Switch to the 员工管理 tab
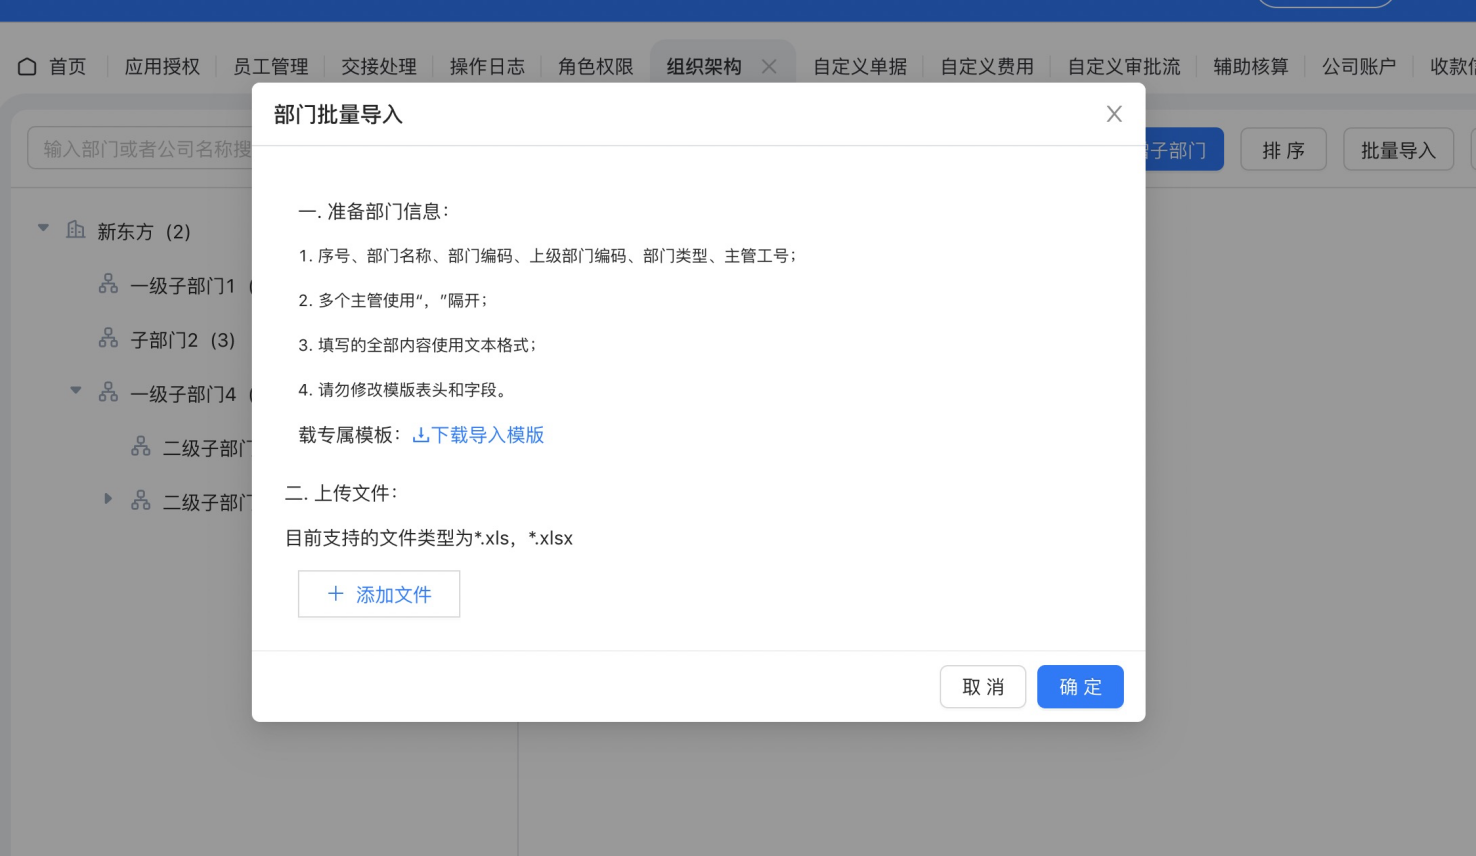 270,67
